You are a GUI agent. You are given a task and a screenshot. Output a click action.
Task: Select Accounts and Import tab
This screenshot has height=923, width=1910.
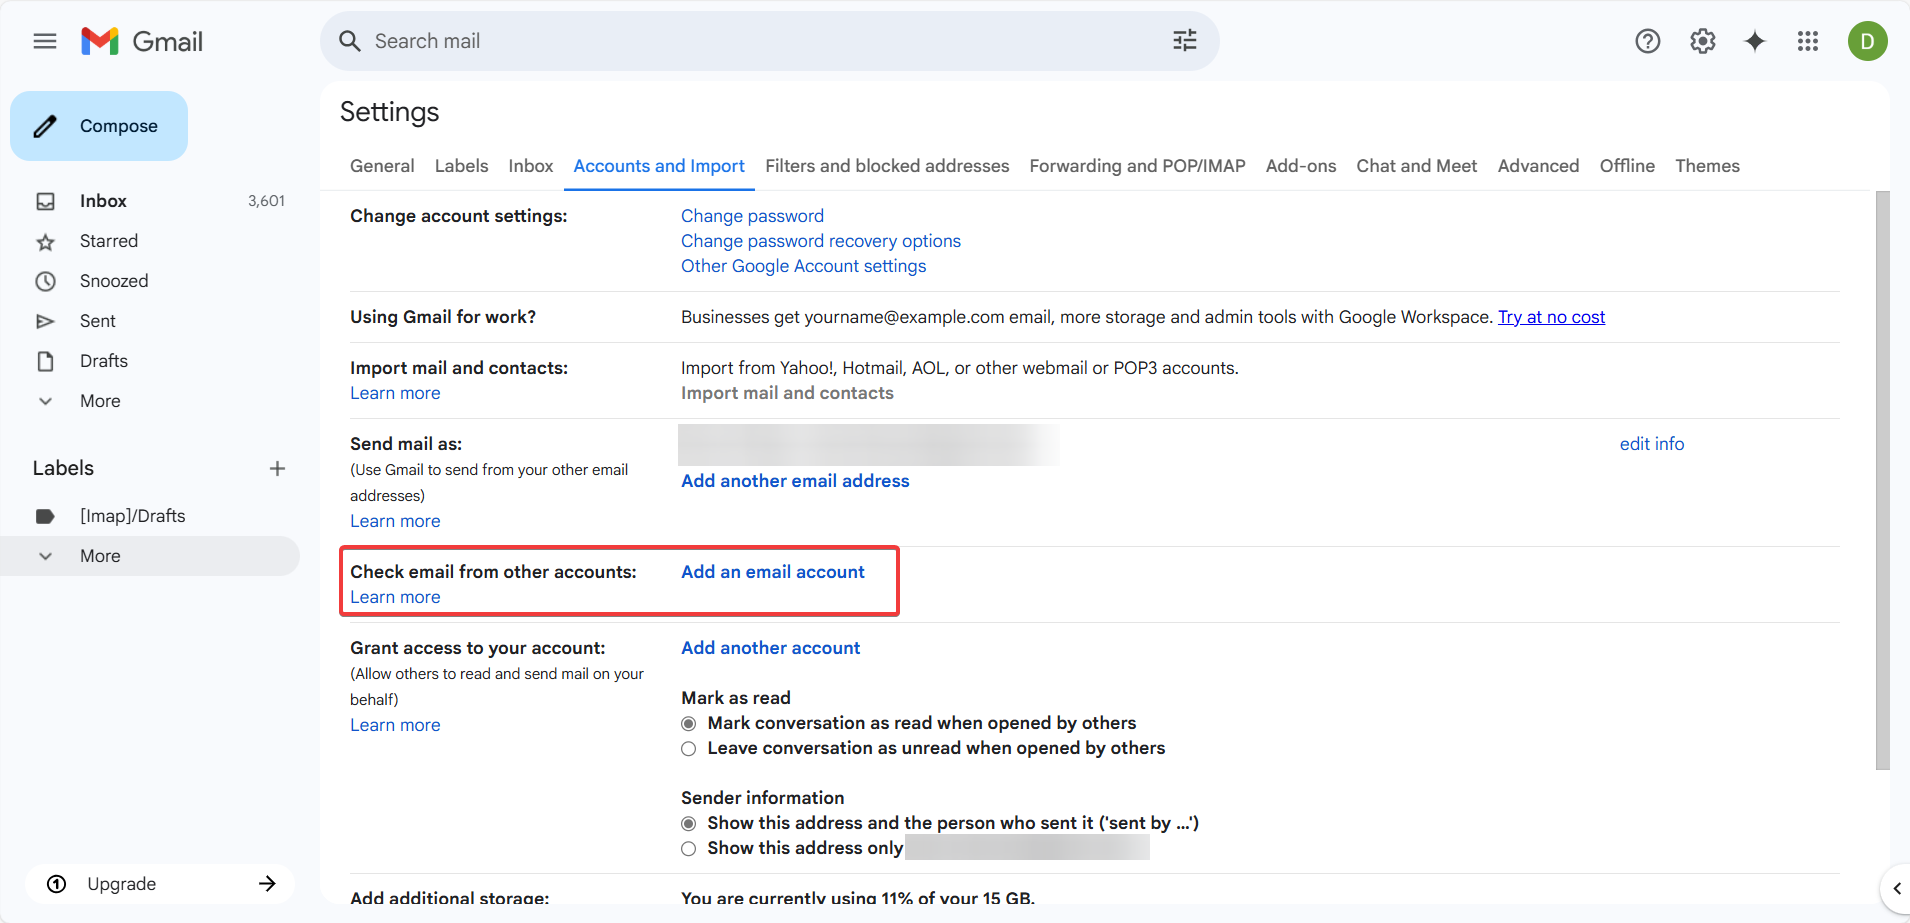point(659,166)
